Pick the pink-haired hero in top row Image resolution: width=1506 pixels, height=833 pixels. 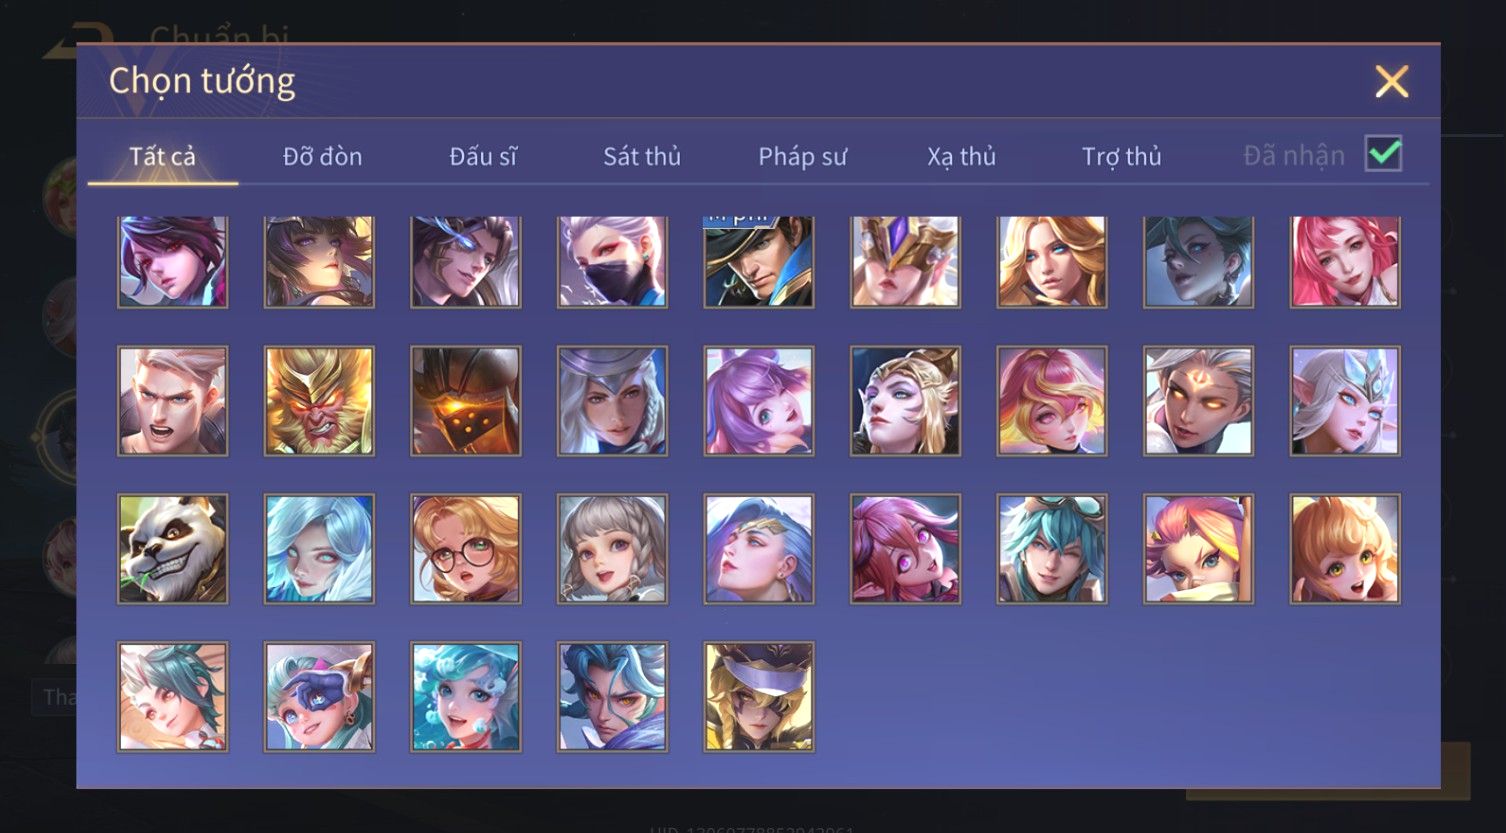1345,262
